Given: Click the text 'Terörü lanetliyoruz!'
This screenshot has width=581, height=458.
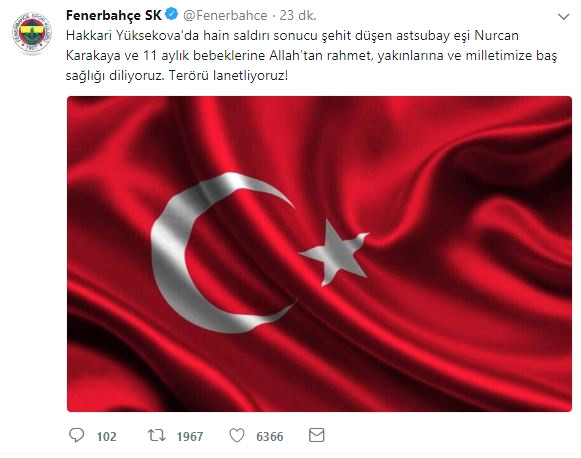Looking at the screenshot, I should (228, 76).
